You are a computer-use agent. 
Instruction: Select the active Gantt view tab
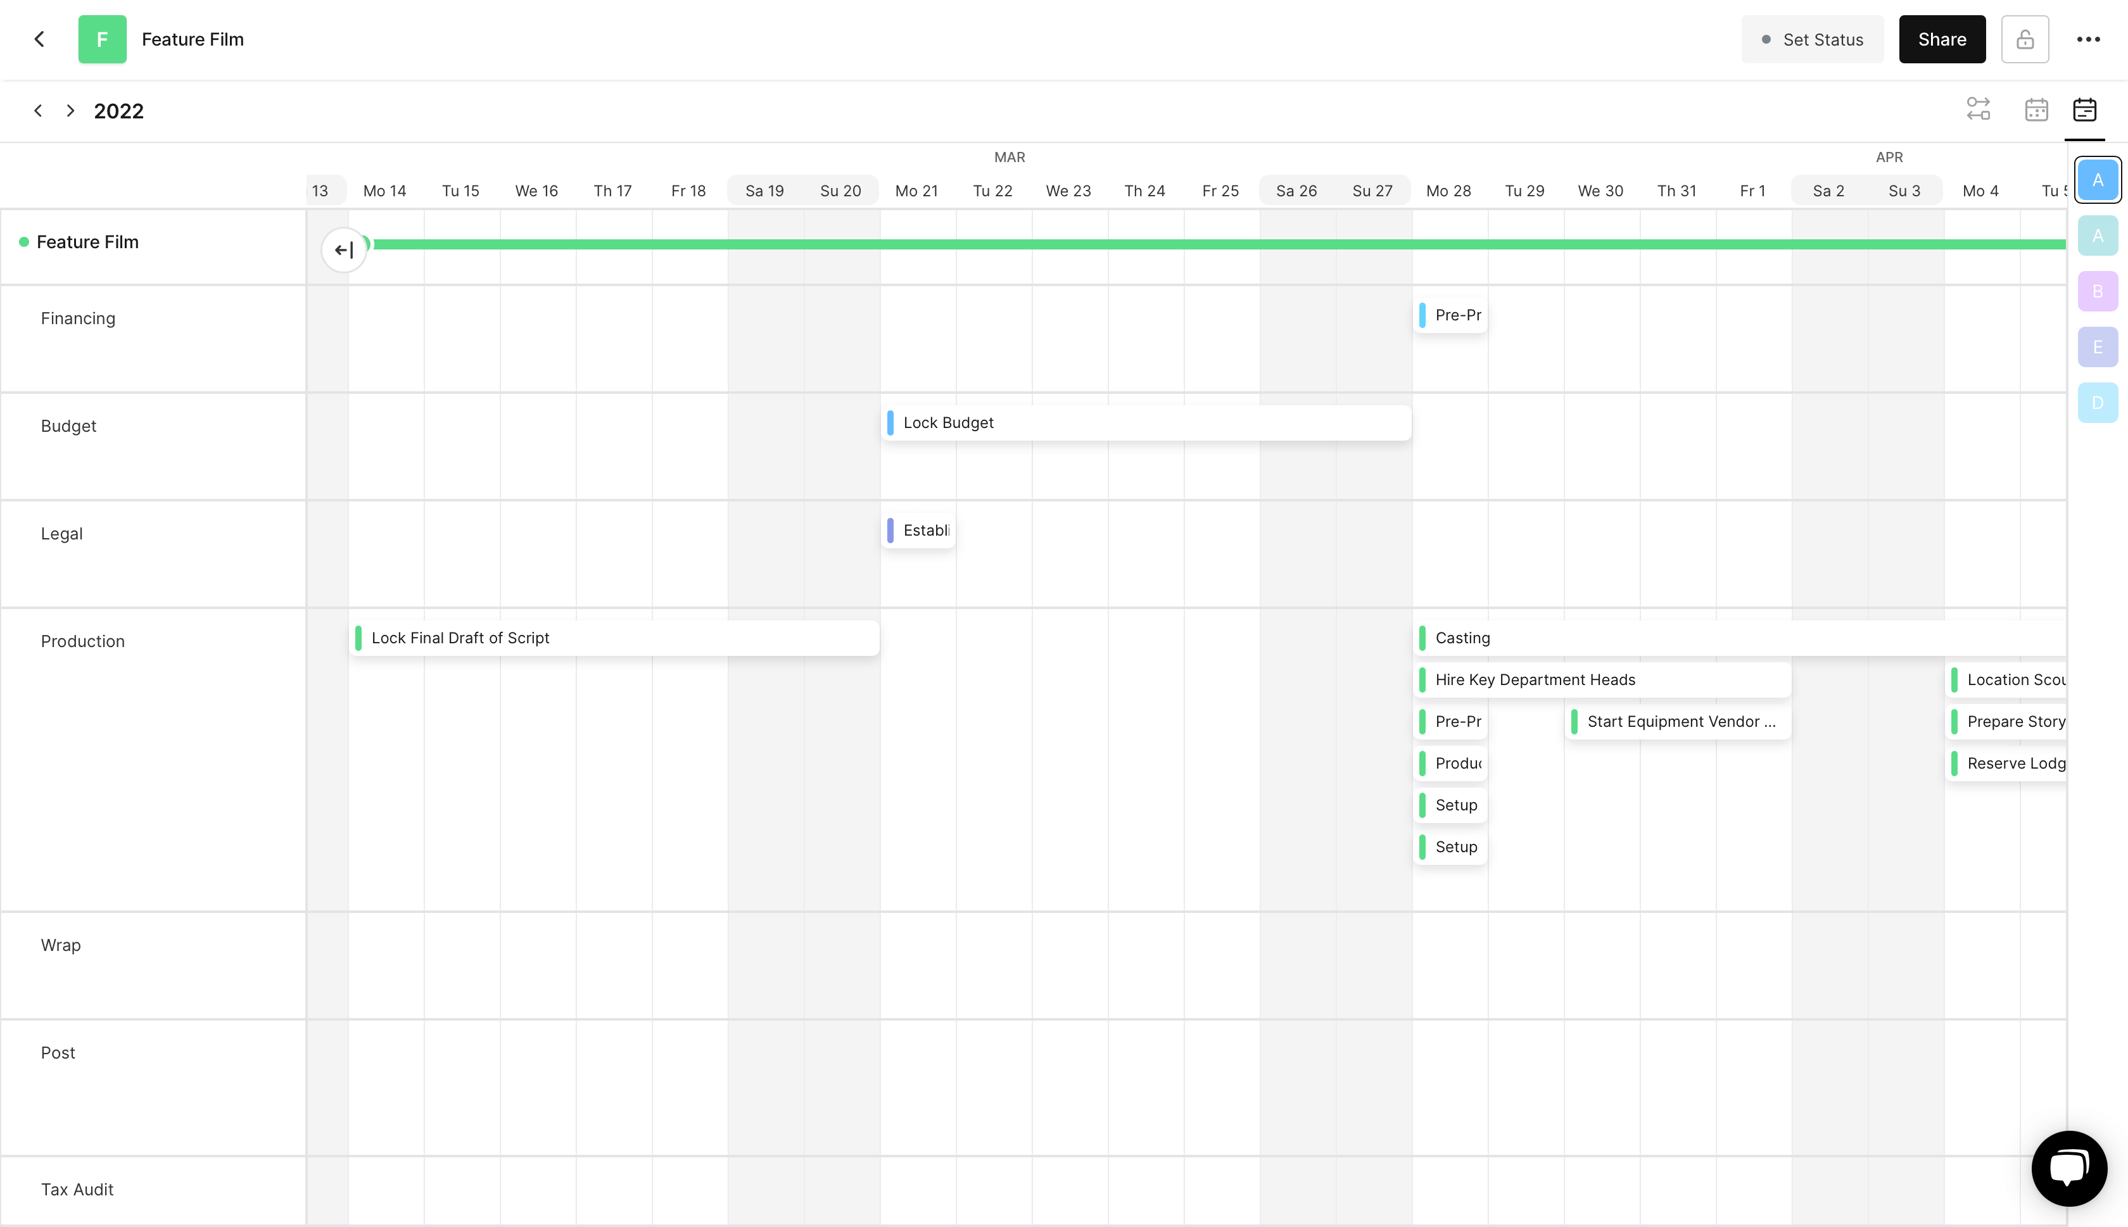[2085, 110]
